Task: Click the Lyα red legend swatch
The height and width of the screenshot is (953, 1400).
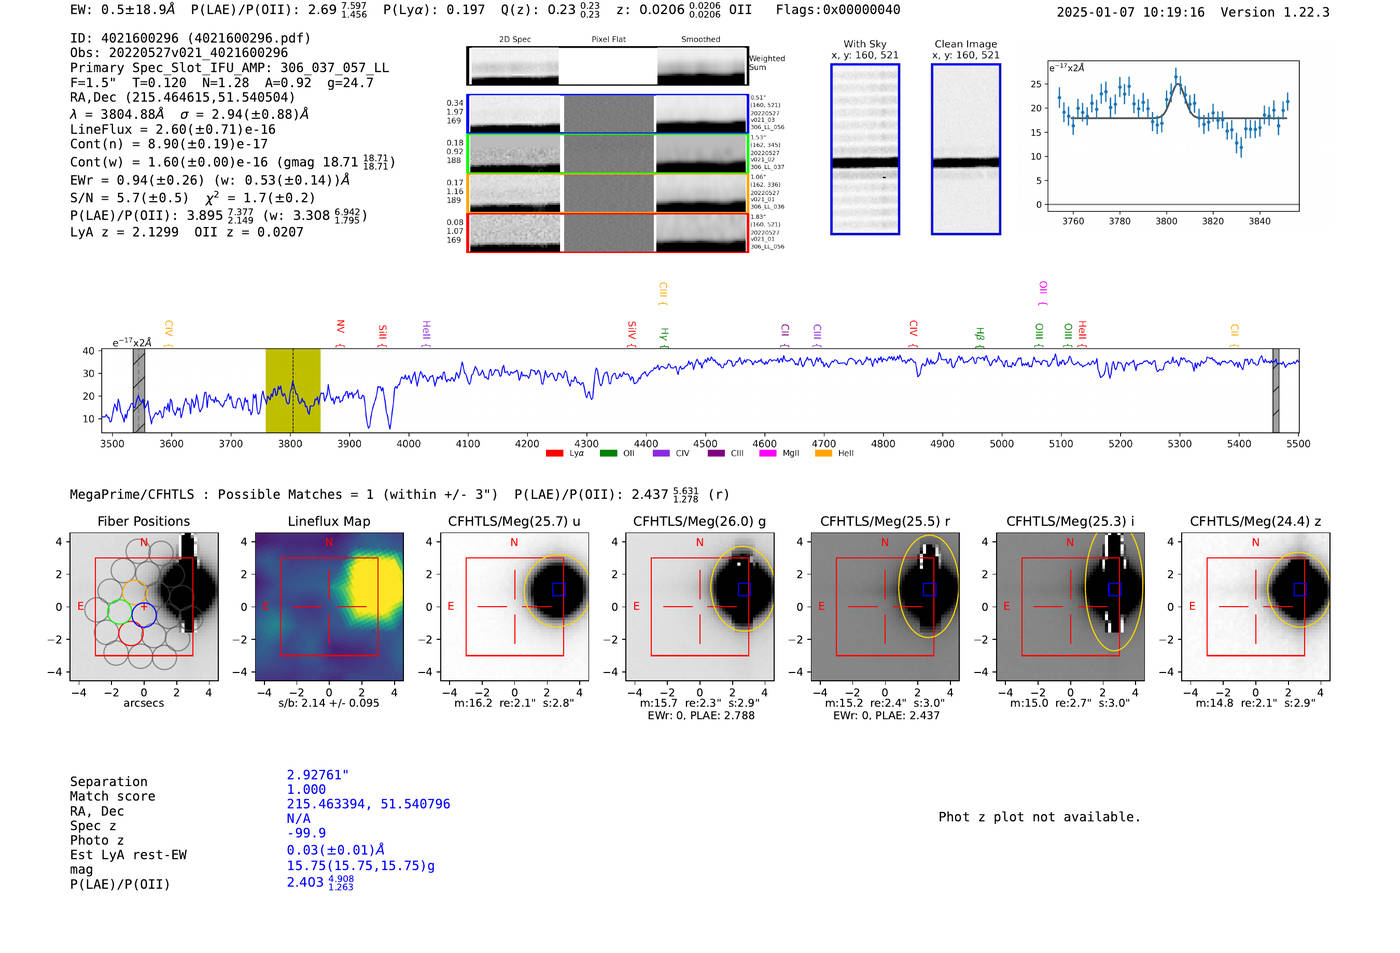Action: (x=555, y=453)
